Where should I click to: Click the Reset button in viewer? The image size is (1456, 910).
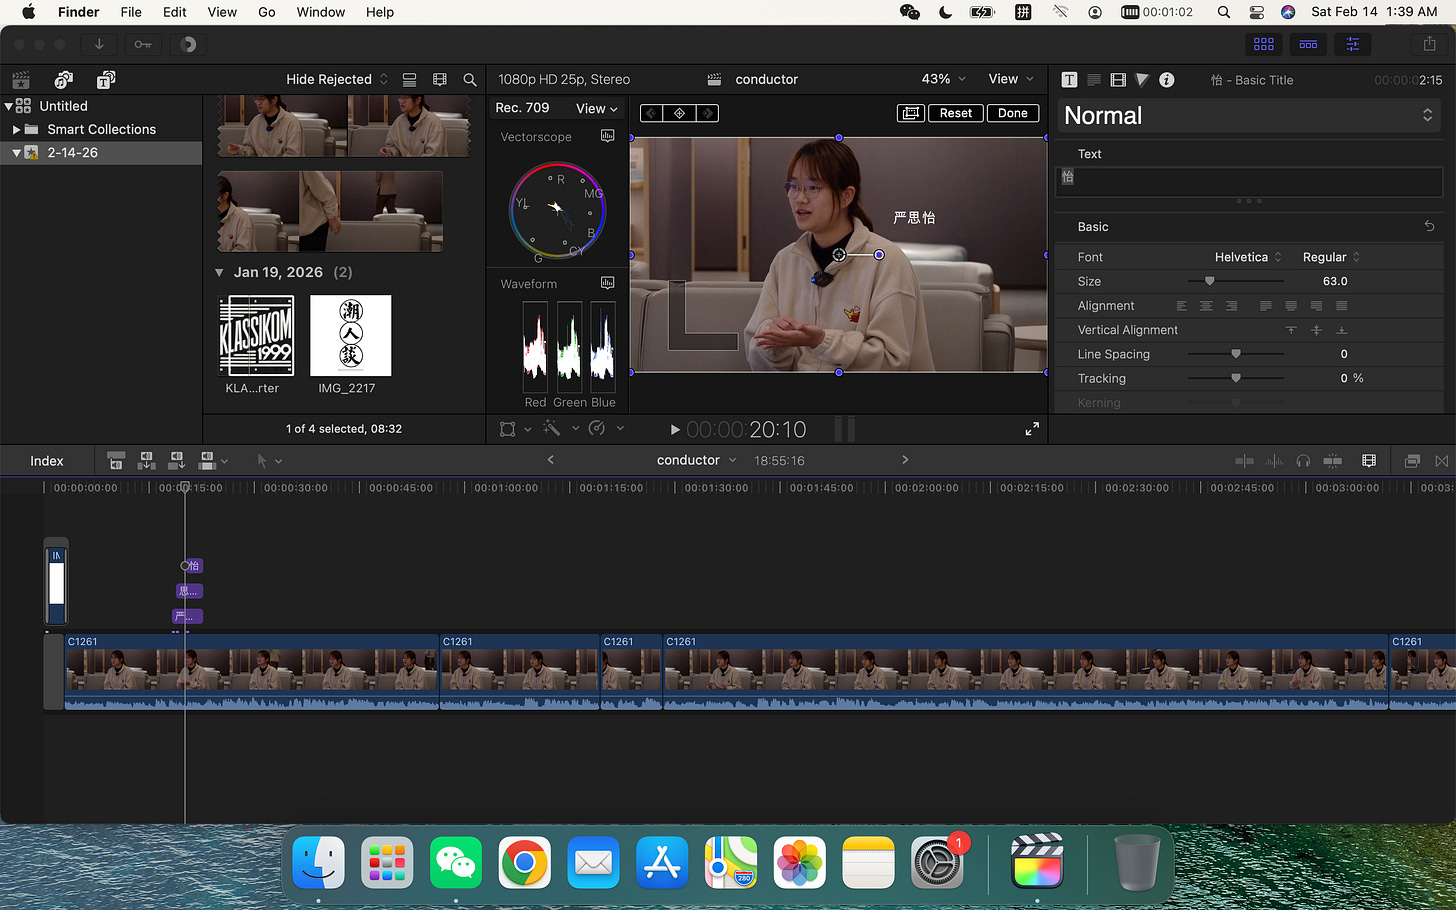[955, 113]
